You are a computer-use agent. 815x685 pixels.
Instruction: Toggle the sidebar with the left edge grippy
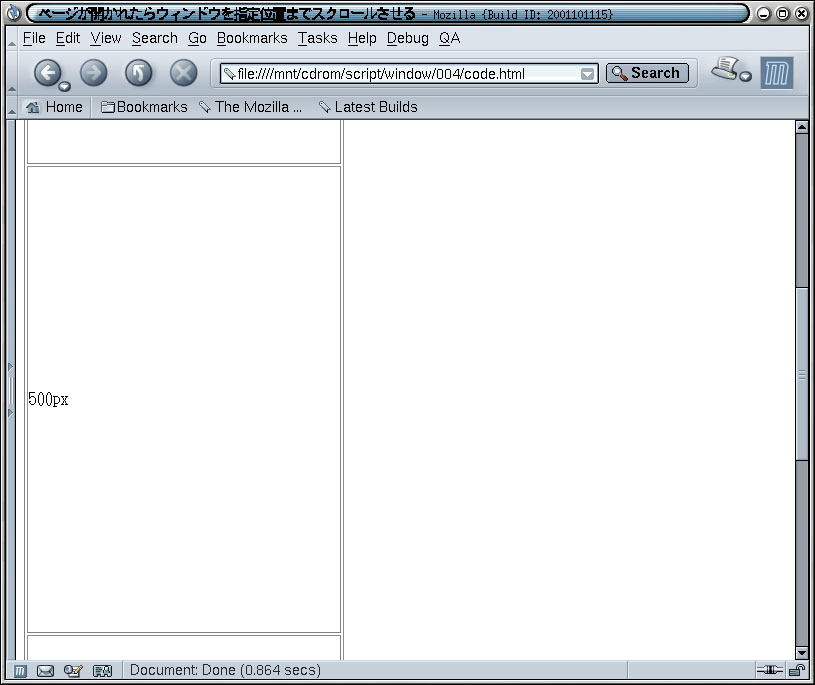(10, 390)
